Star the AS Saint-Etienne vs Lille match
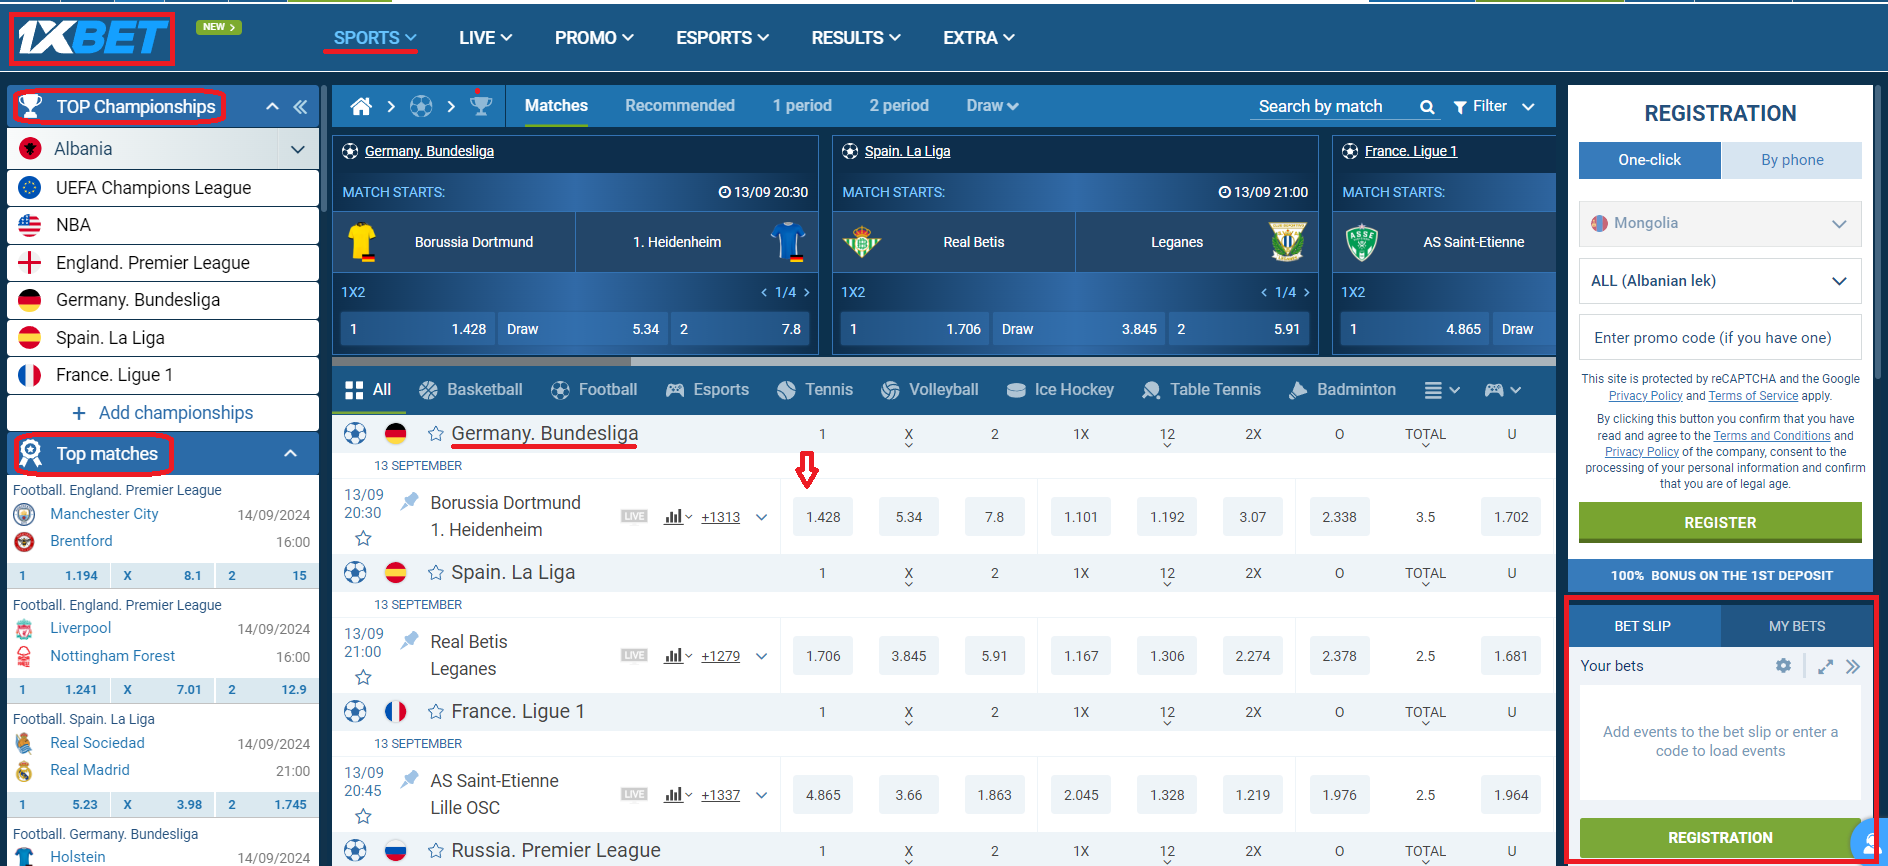 [x=363, y=816]
